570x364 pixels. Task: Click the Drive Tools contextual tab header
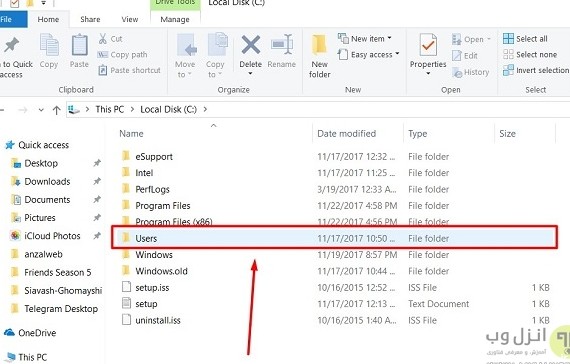click(x=175, y=4)
